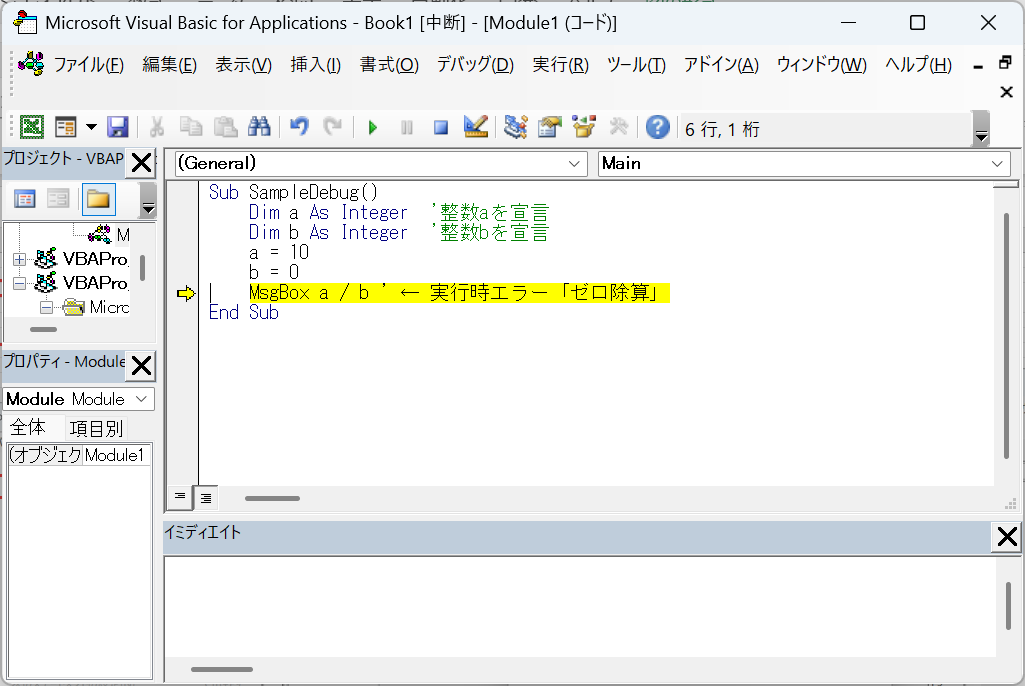Stop execution with the Reset square icon
This screenshot has width=1025, height=686.
pos(441,128)
